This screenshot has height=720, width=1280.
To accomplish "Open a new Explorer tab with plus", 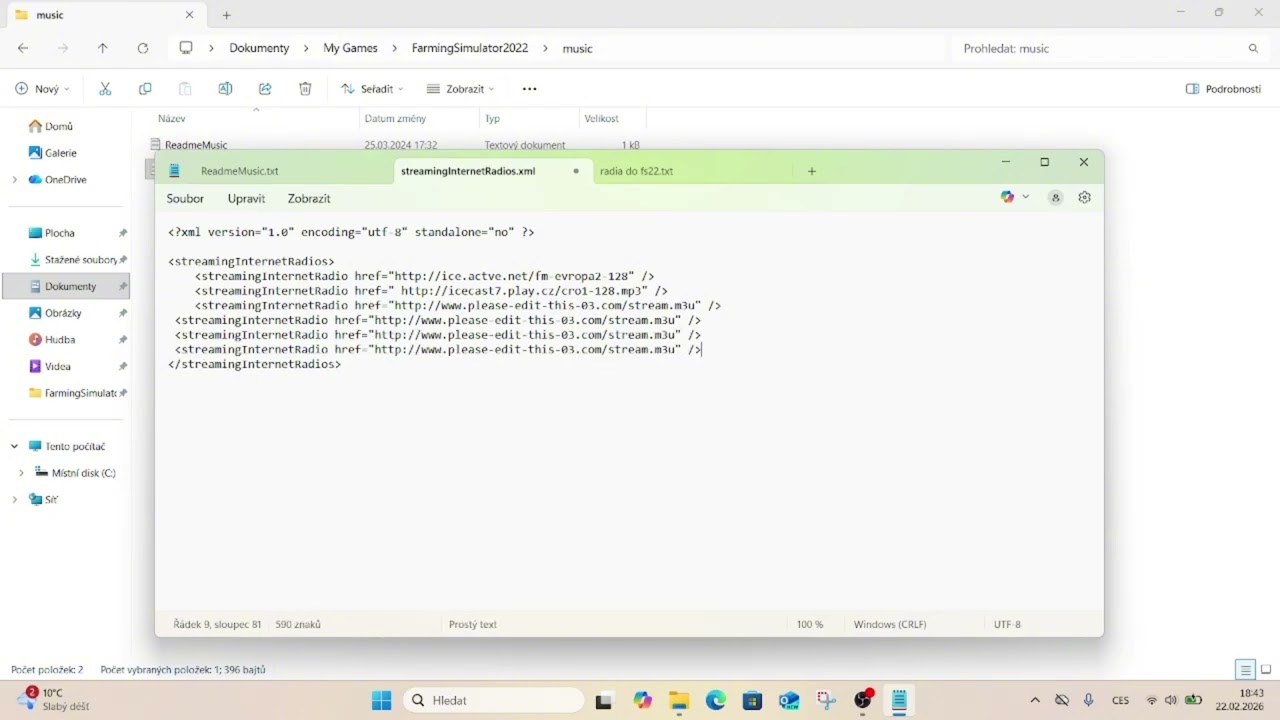I will tap(226, 15).
